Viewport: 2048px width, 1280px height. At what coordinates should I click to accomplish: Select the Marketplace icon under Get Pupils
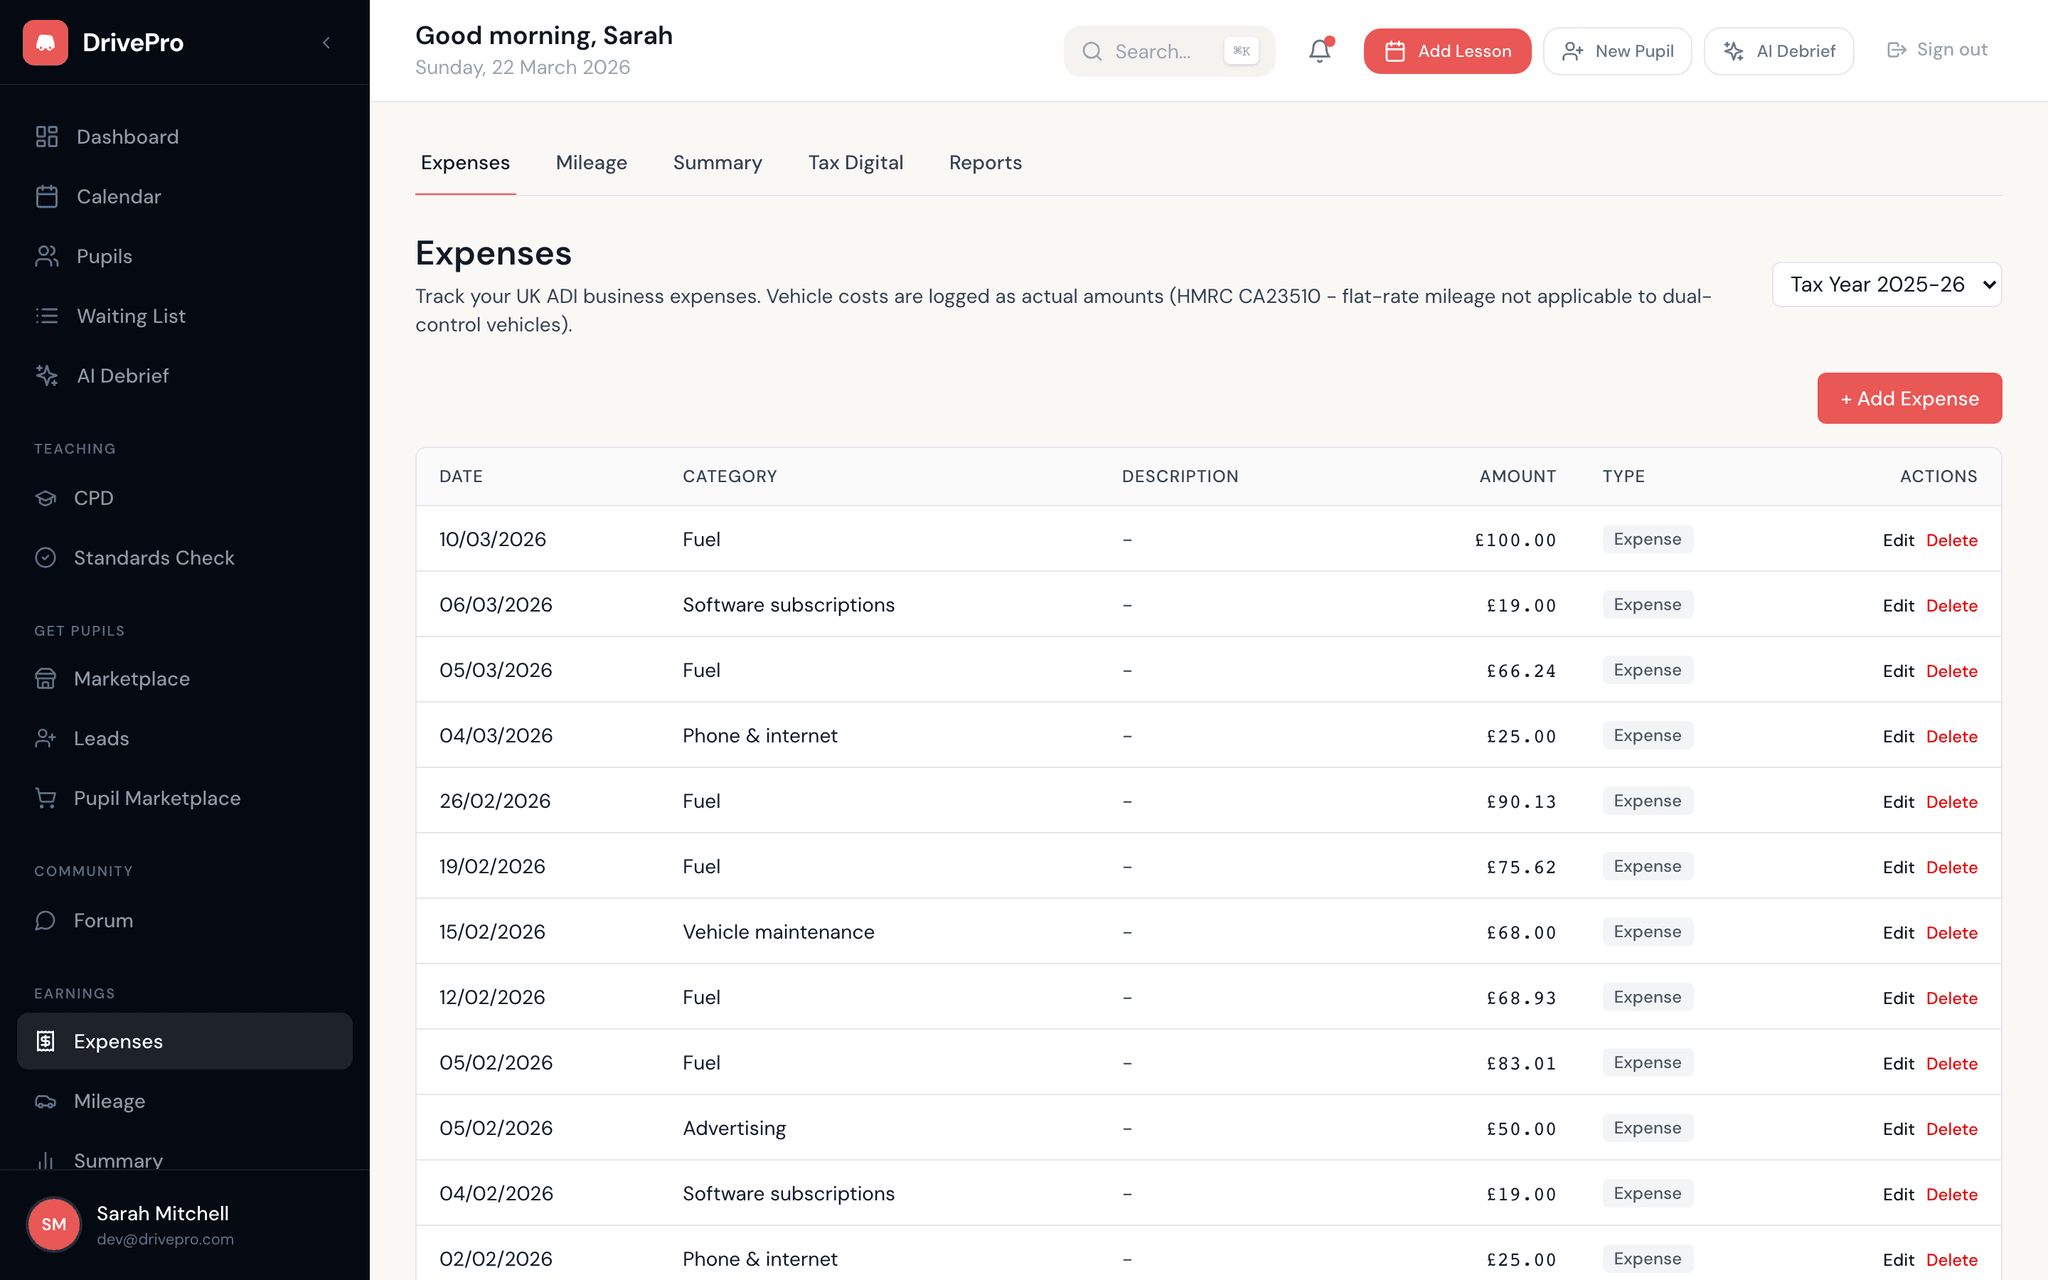[x=46, y=678]
